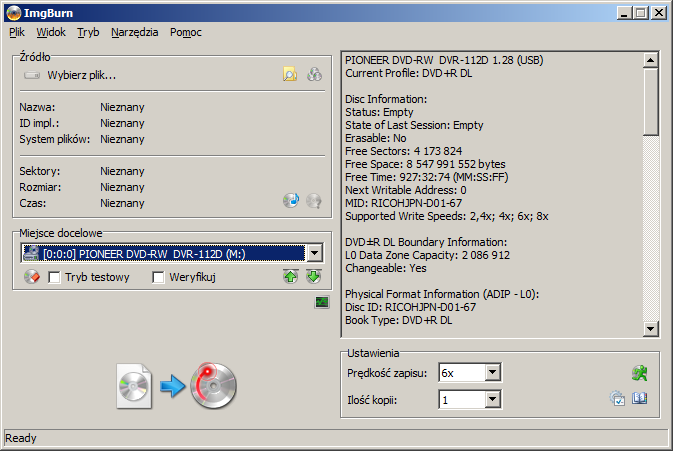This screenshot has height=451, width=673.
Task: Open the green graph log icon
Action: (322, 303)
